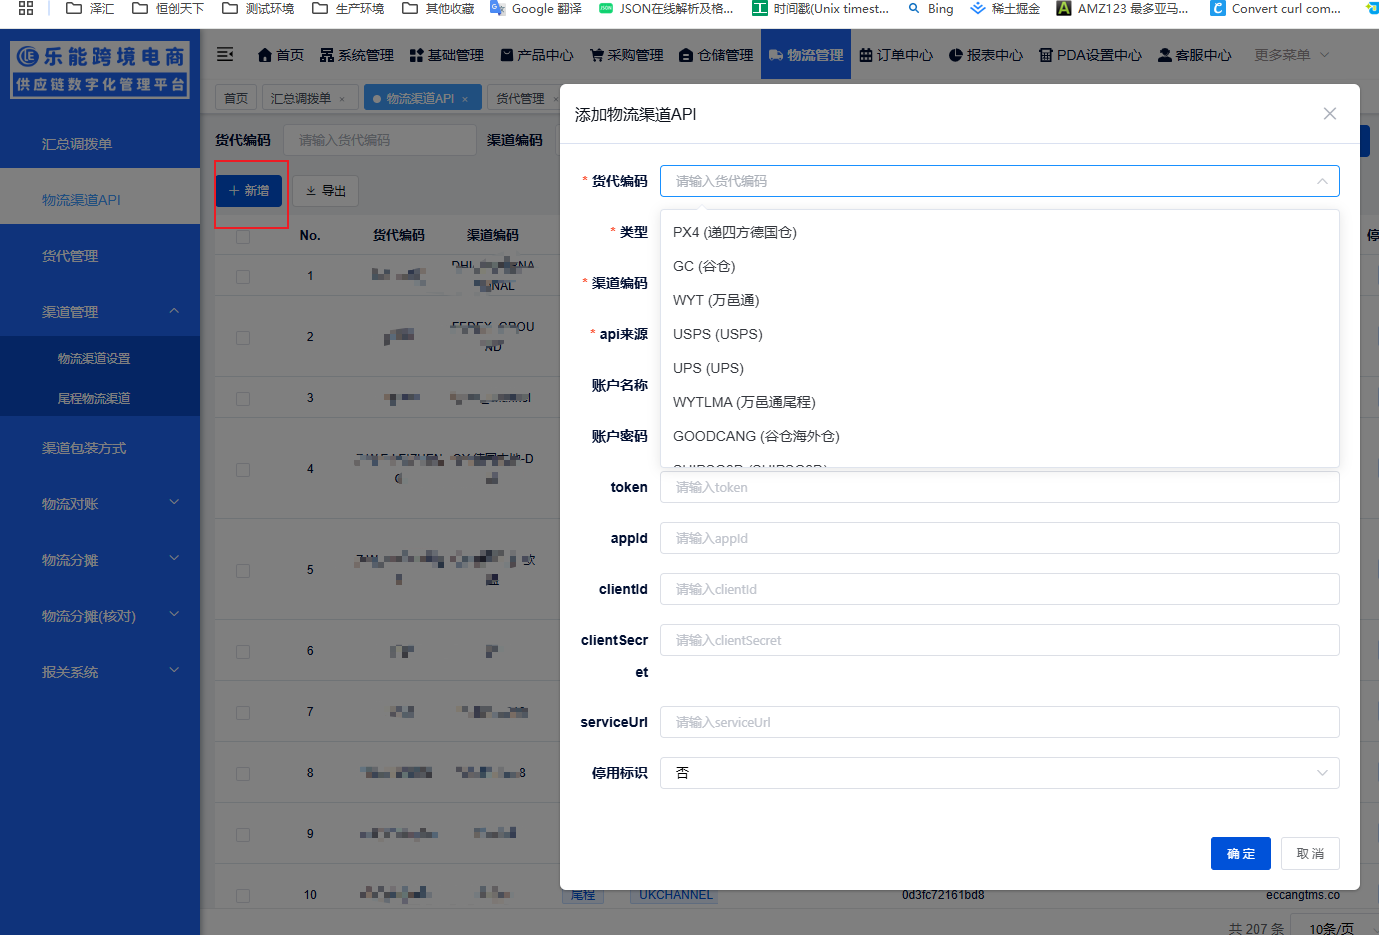Click the 采购管理 shopping cart icon

(597, 55)
